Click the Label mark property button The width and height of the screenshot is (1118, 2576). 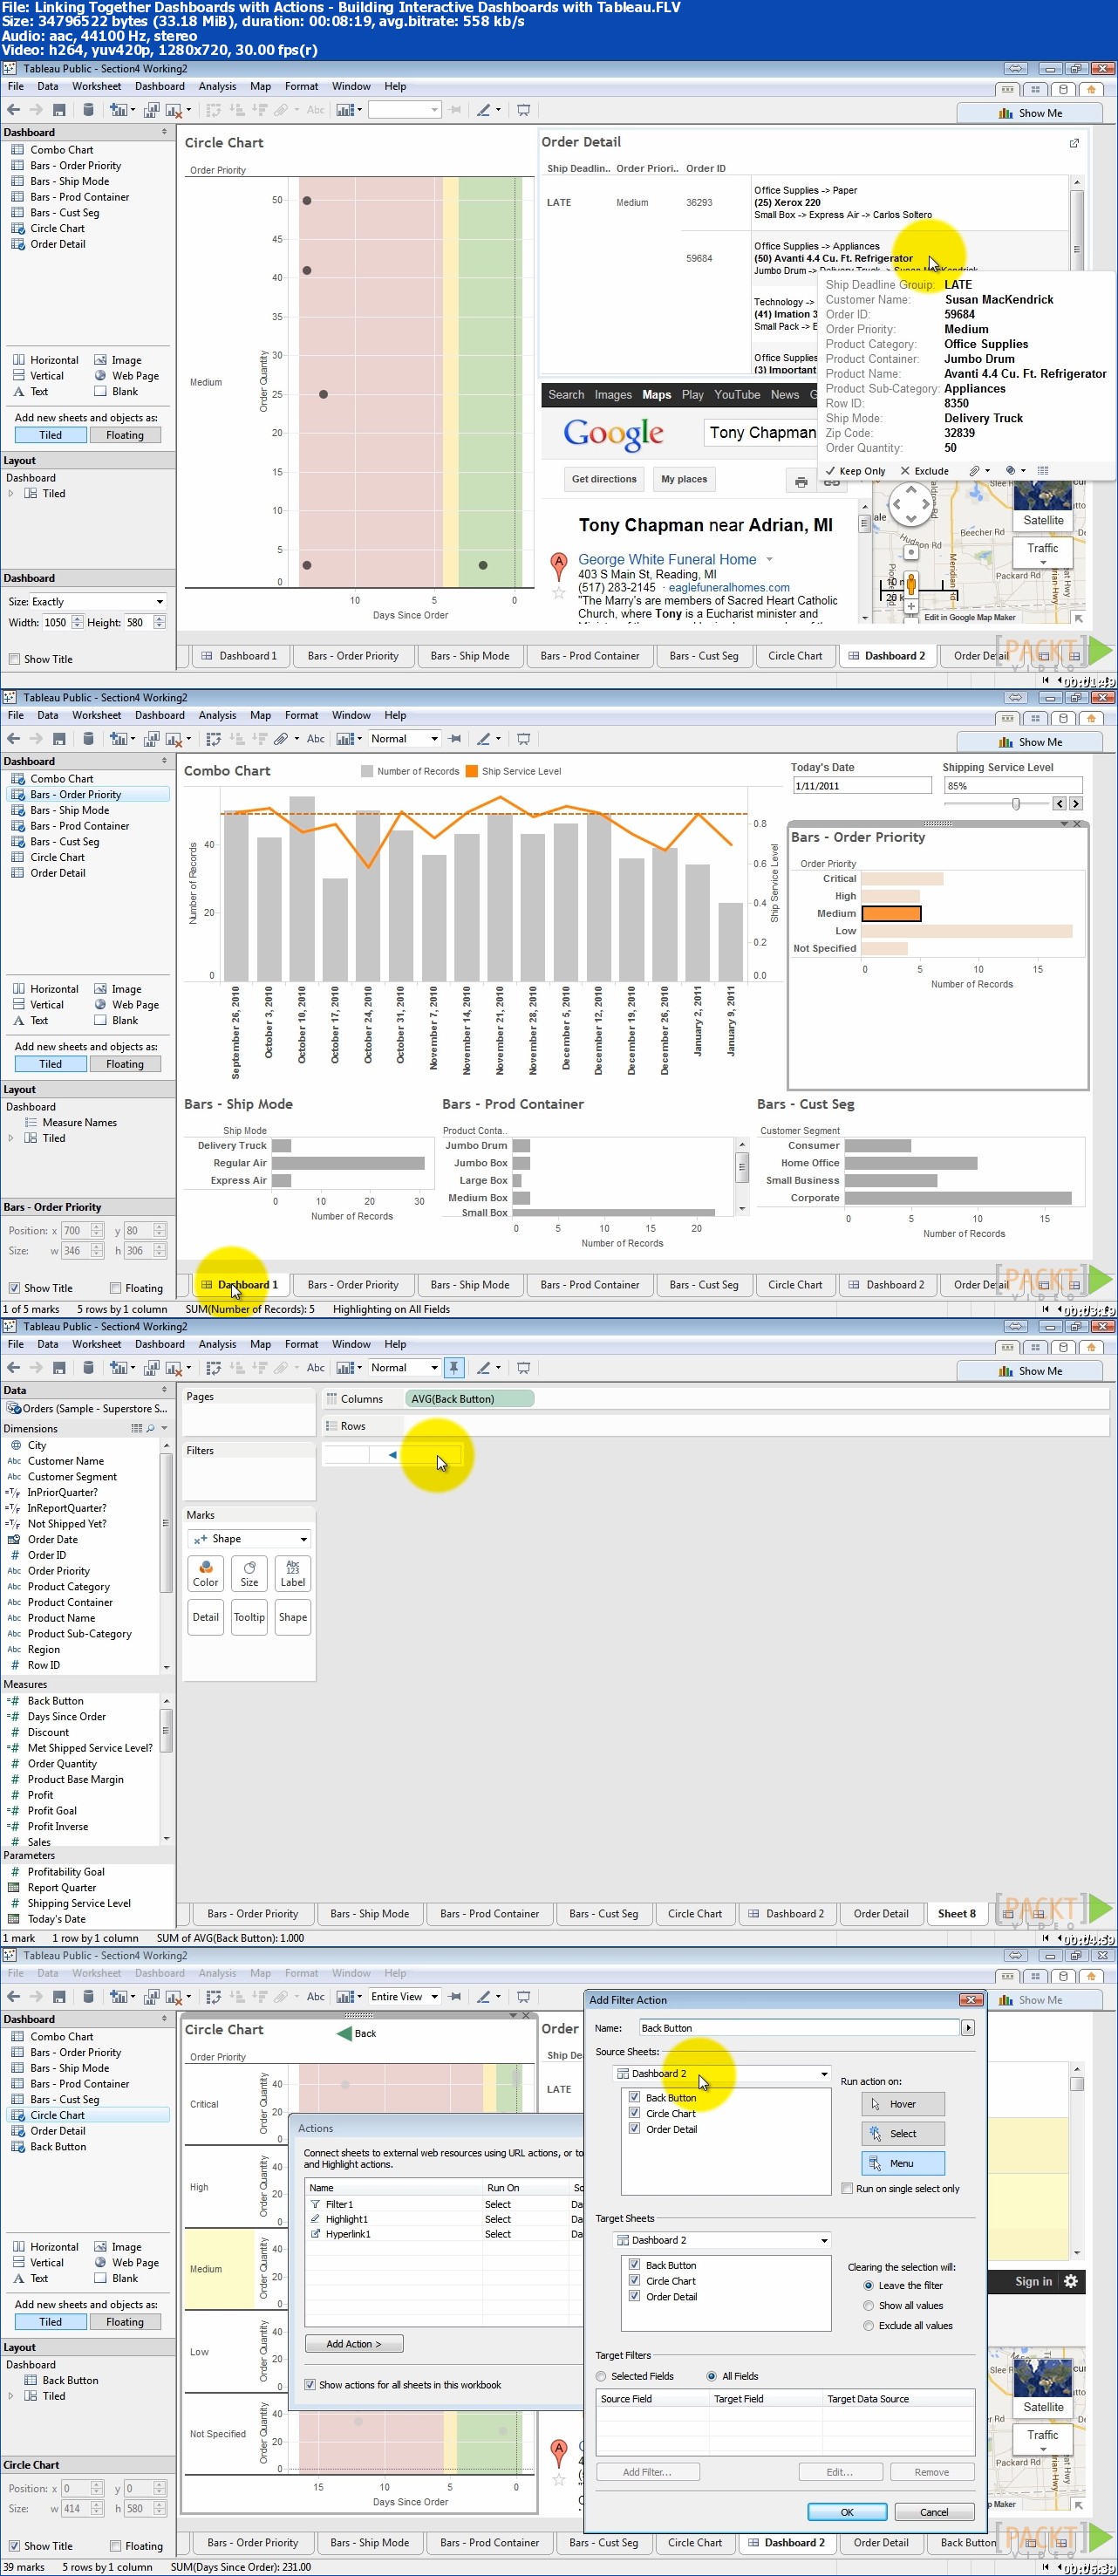293,1573
